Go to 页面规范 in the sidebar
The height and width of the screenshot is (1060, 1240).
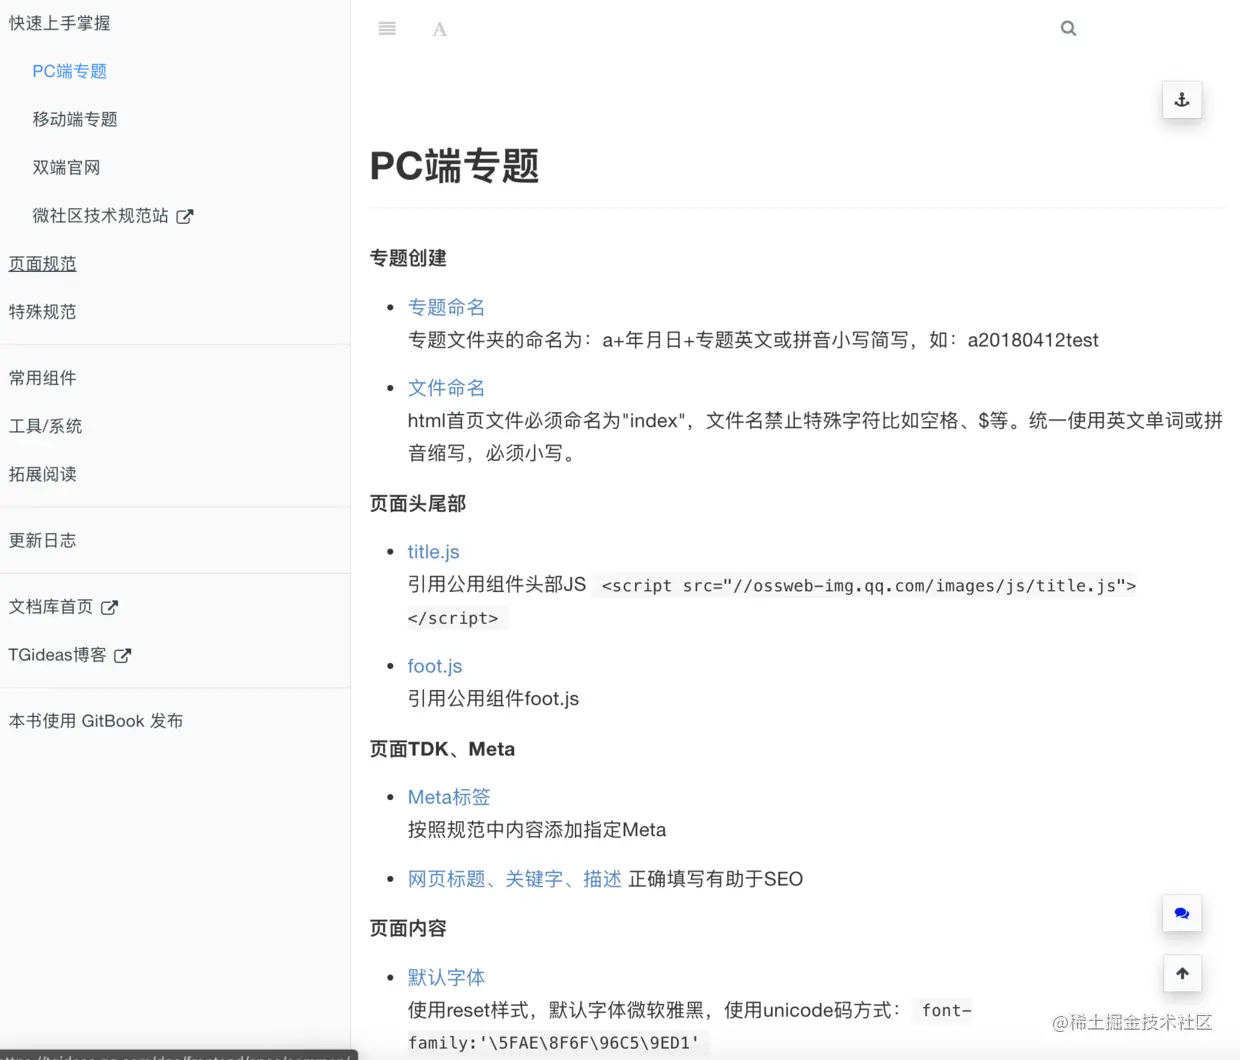tap(42, 264)
